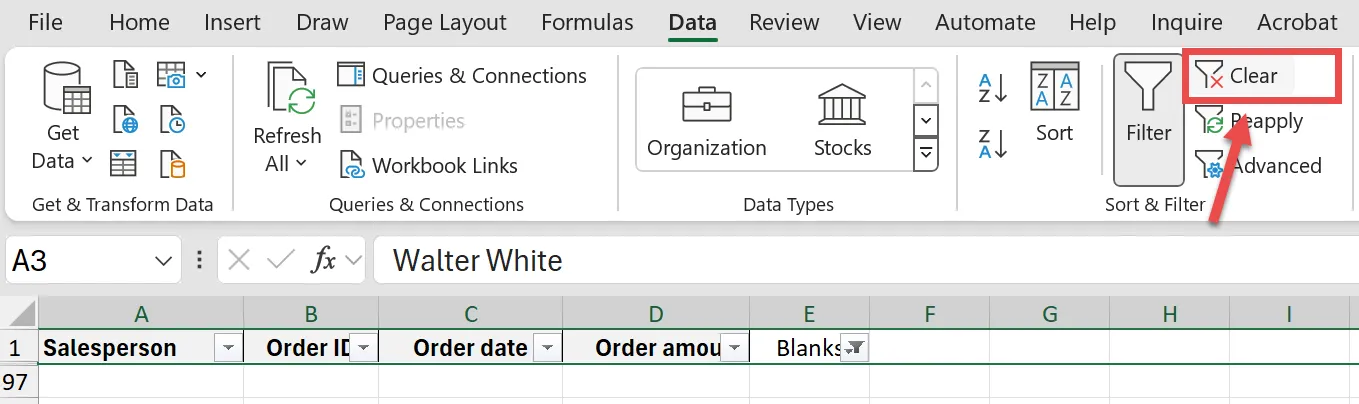The image size is (1359, 404).
Task: Click the From Text/CSV icon
Action: click(x=125, y=75)
